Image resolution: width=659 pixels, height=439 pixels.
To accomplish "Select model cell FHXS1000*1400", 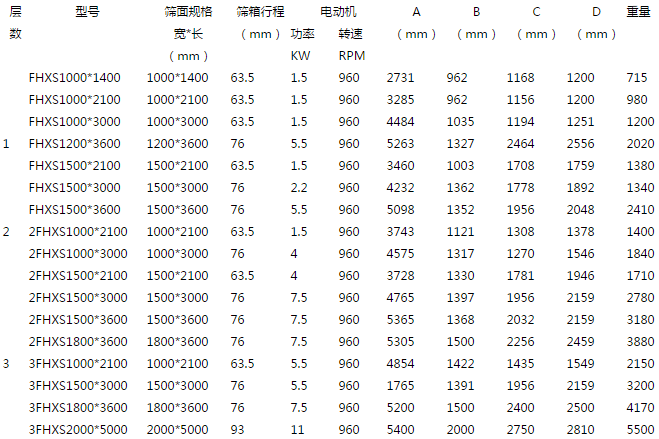I will pyautogui.click(x=74, y=77).
